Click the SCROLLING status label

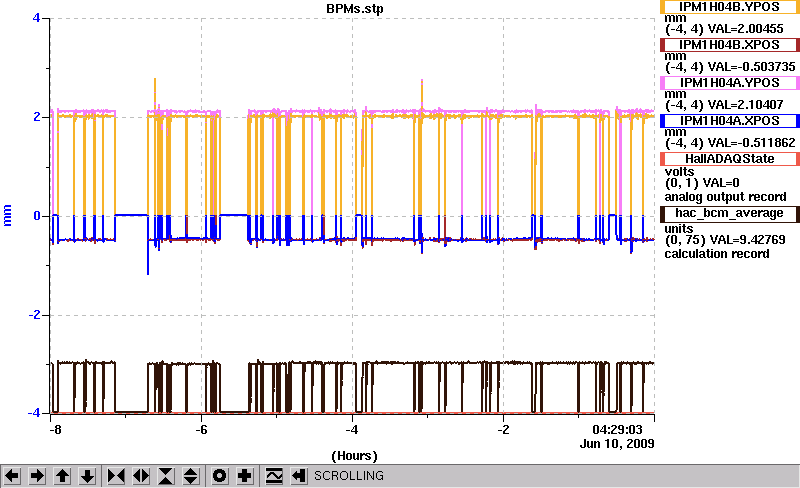click(x=349, y=476)
